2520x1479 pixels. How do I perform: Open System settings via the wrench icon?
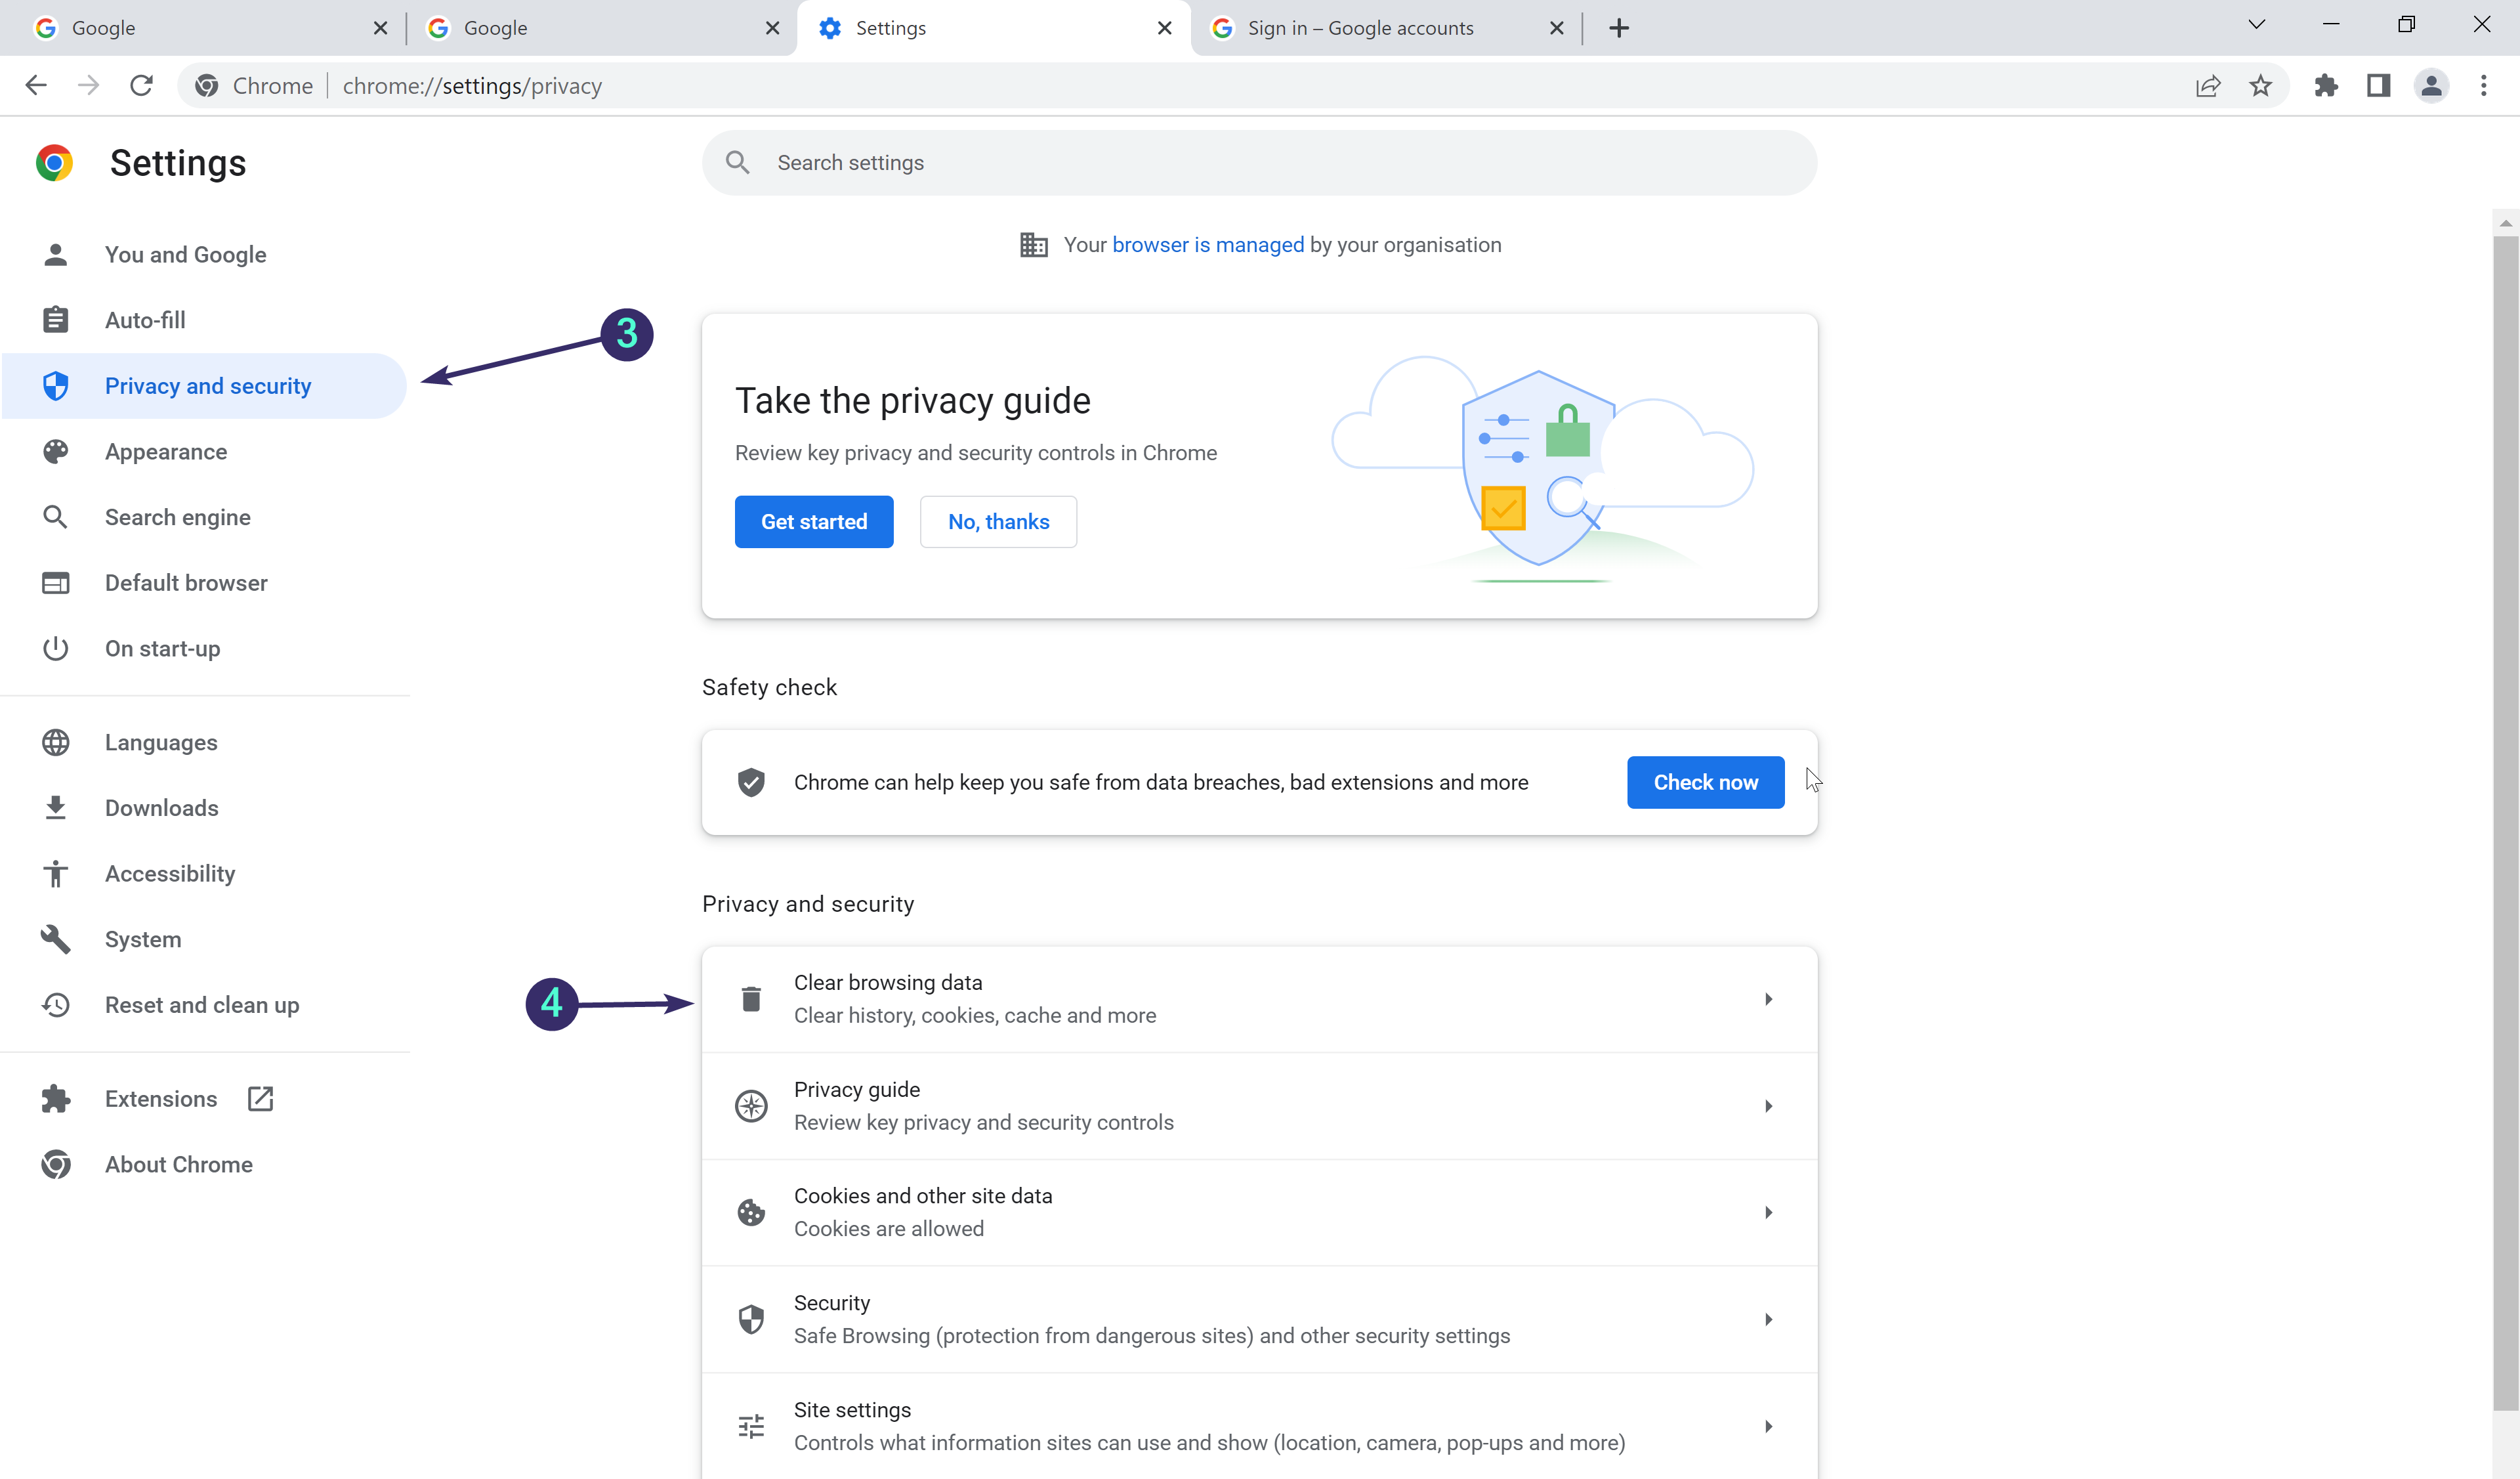(x=56, y=938)
